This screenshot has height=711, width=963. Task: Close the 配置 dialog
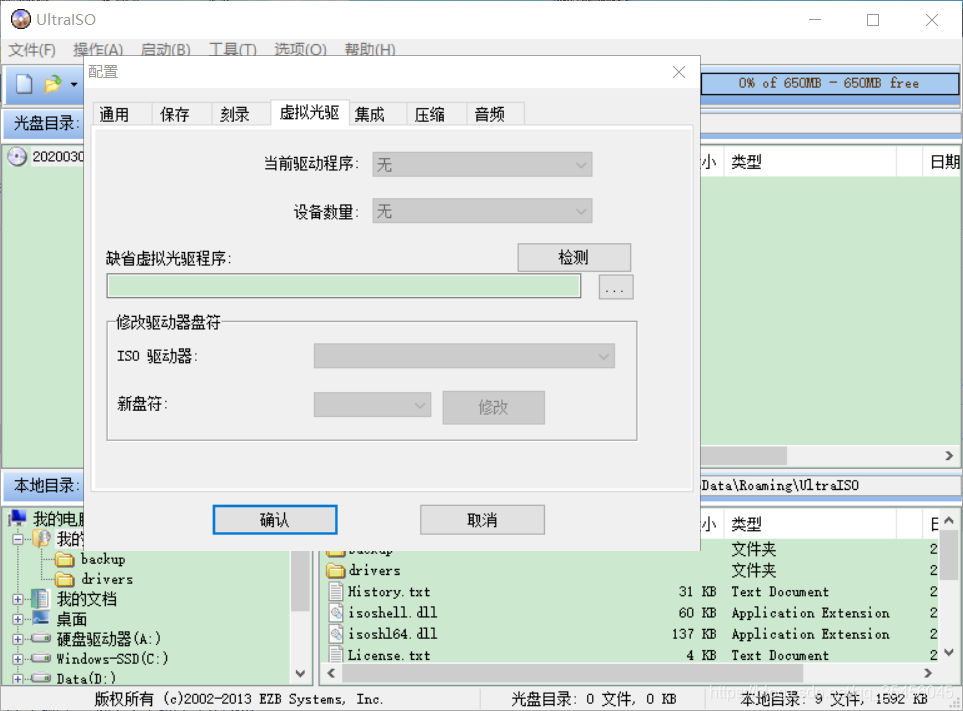point(679,72)
